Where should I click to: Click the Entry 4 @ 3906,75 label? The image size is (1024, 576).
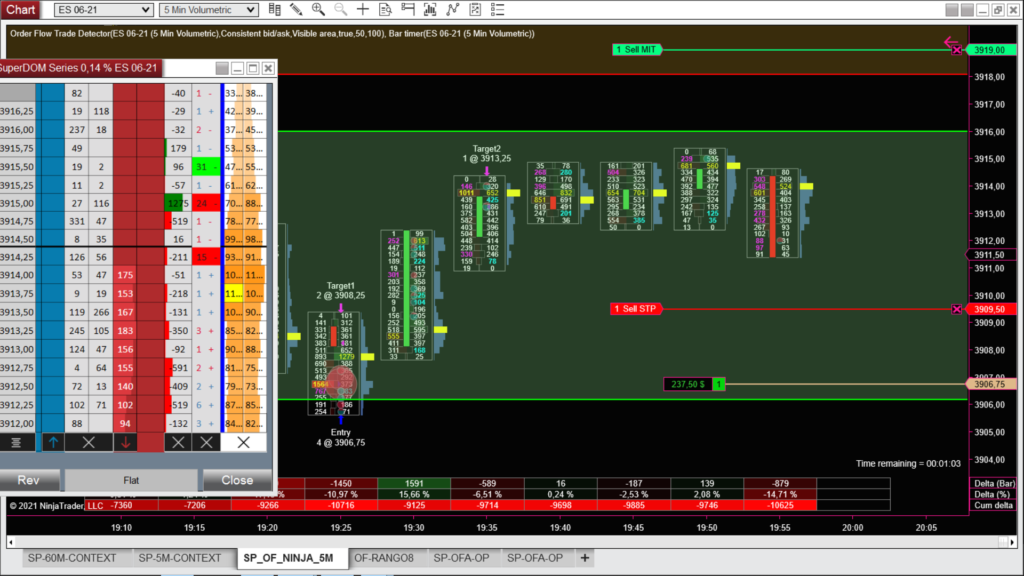click(x=341, y=438)
